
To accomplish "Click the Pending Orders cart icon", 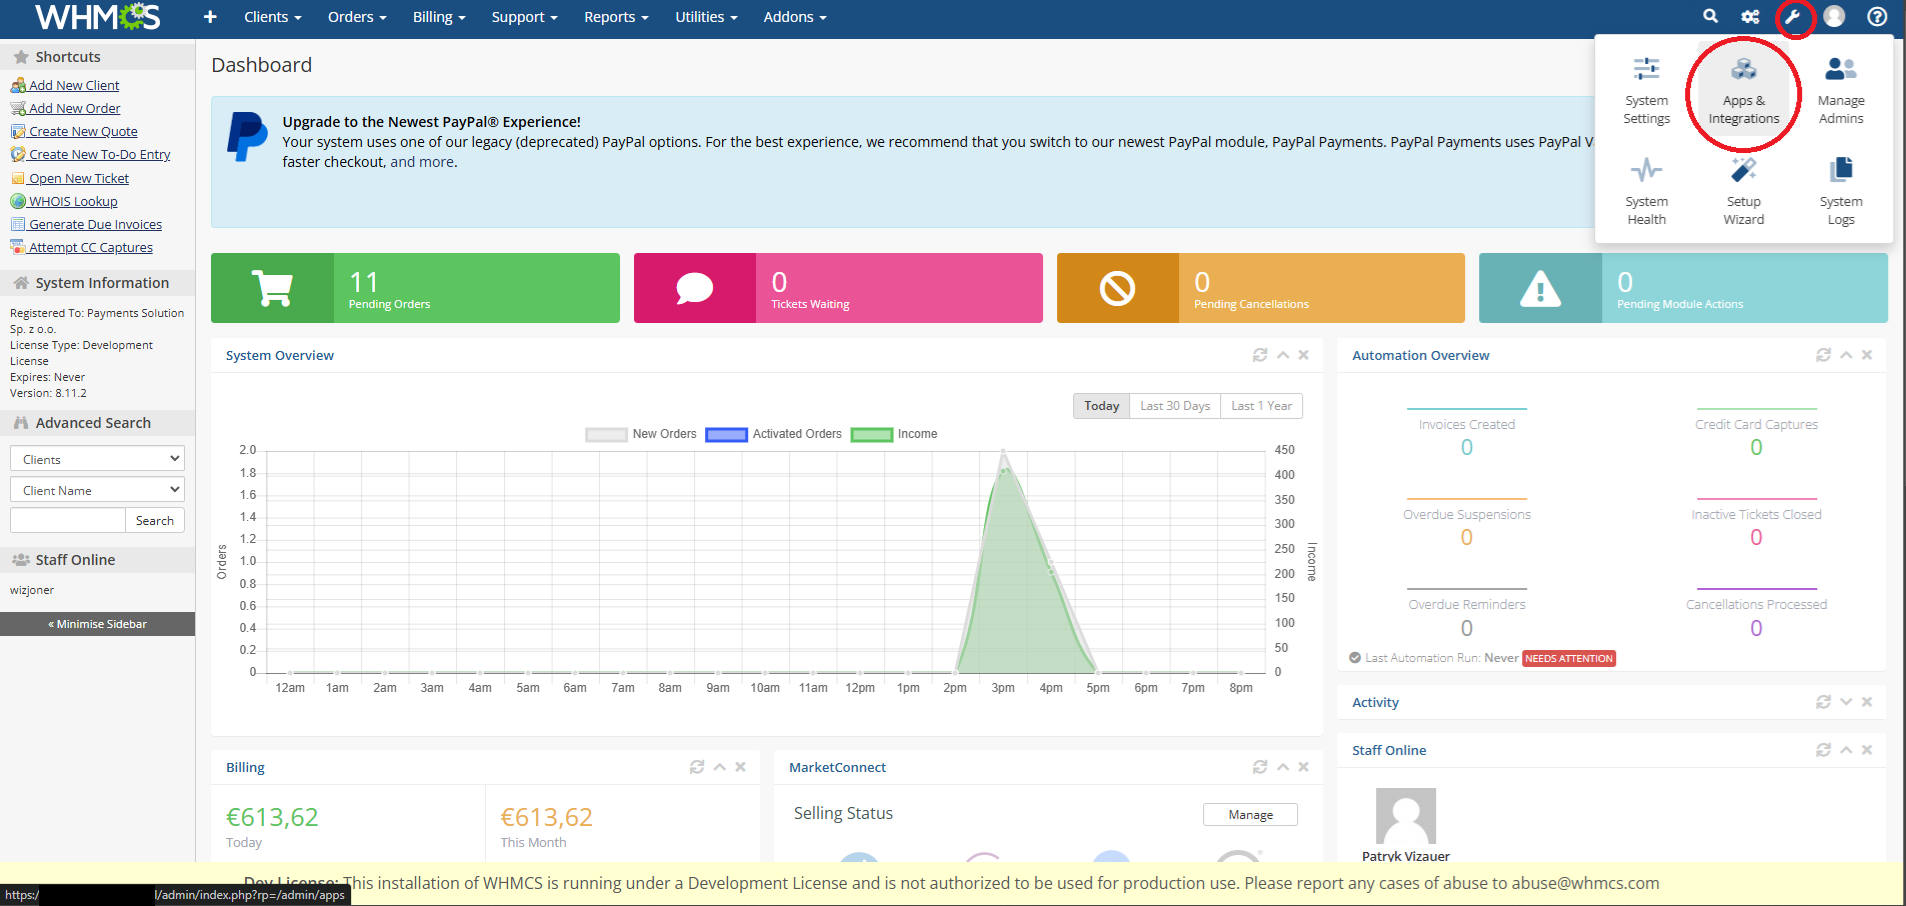I will tap(272, 288).
